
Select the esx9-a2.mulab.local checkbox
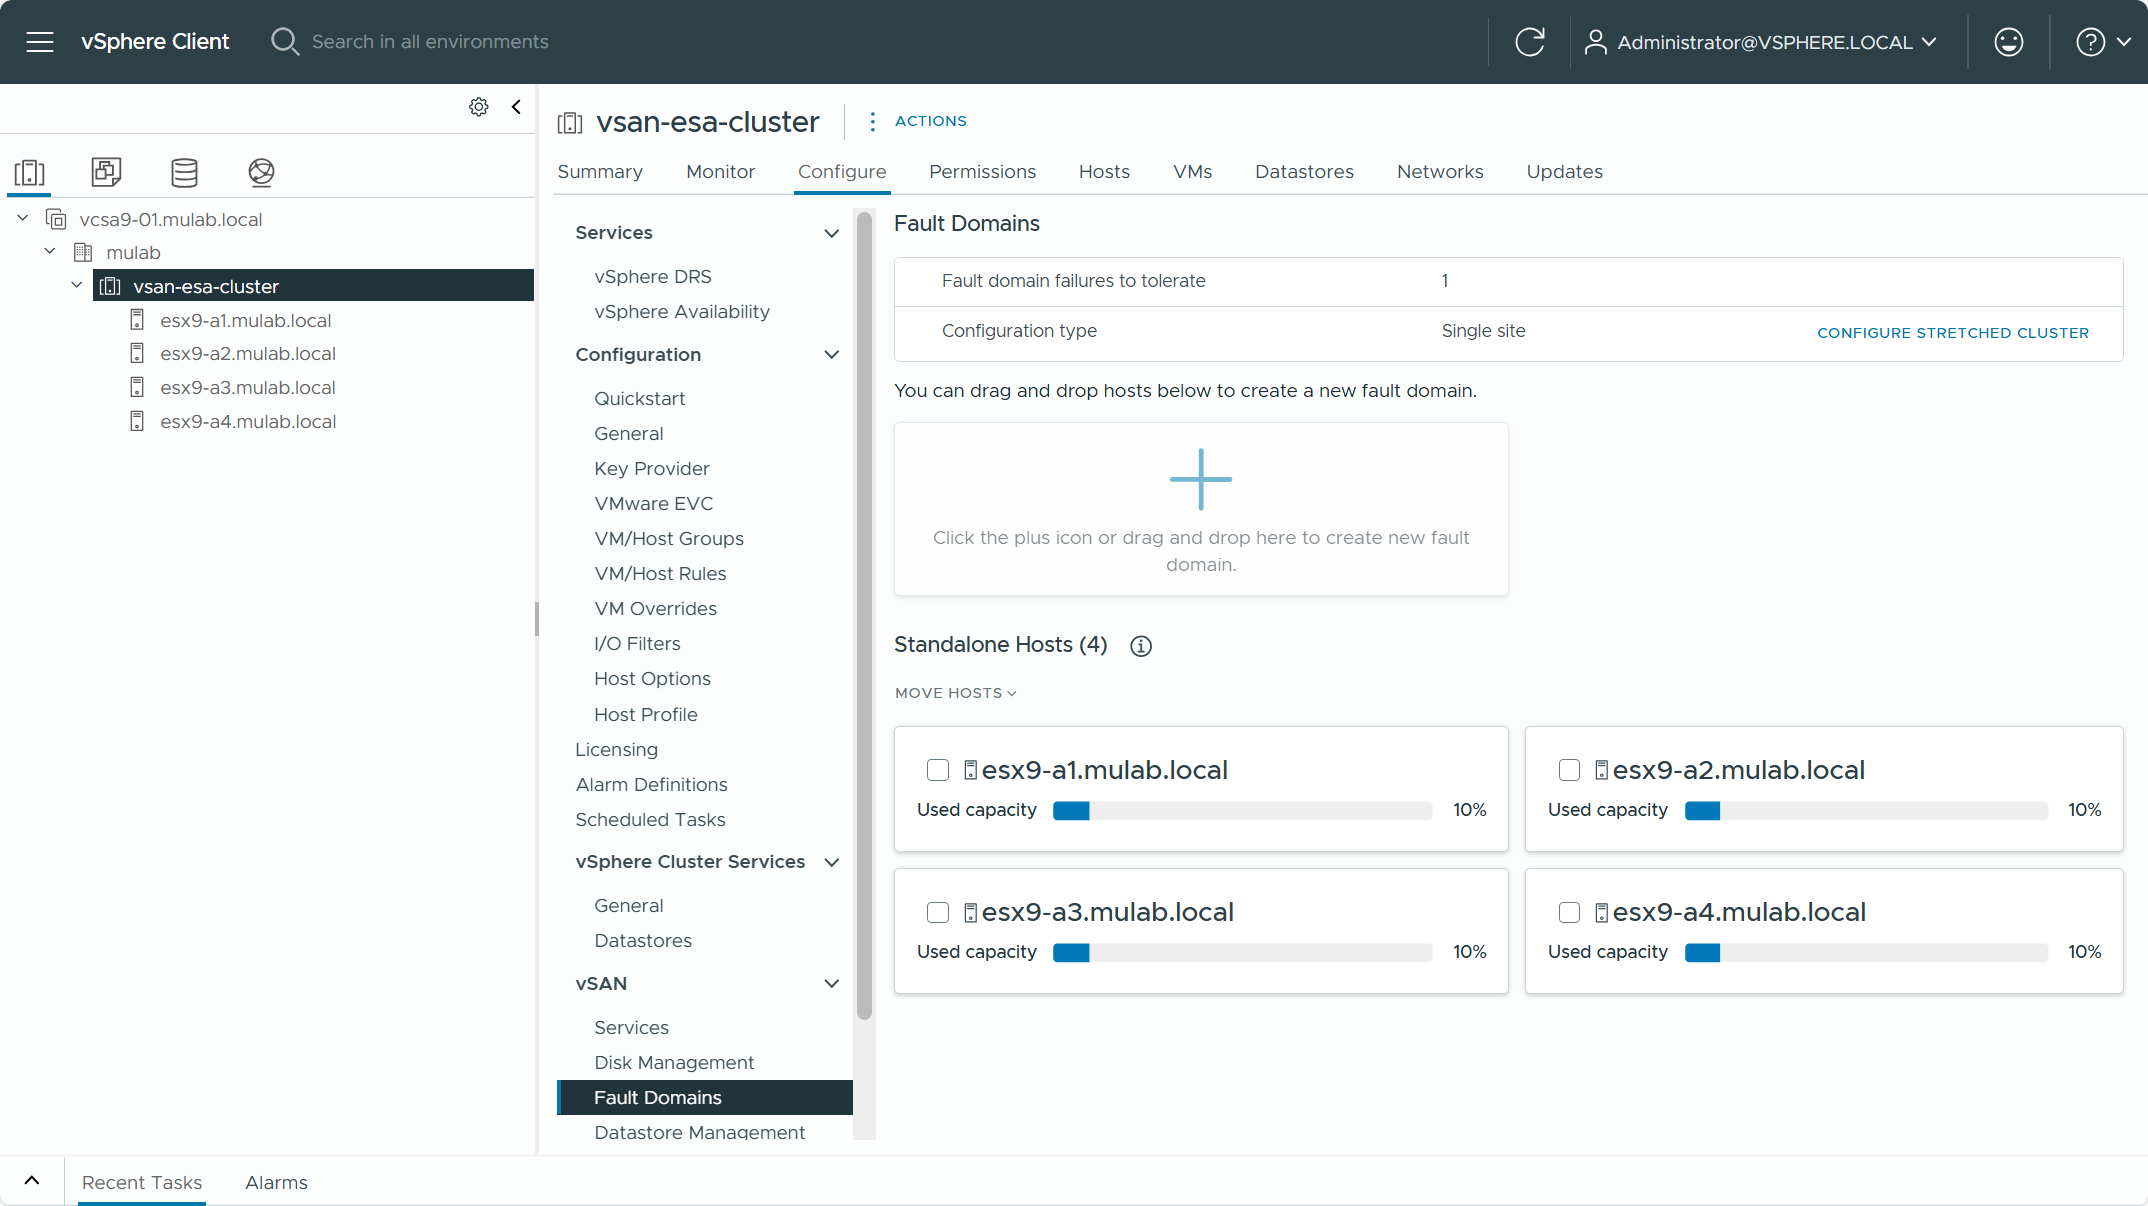point(1569,770)
